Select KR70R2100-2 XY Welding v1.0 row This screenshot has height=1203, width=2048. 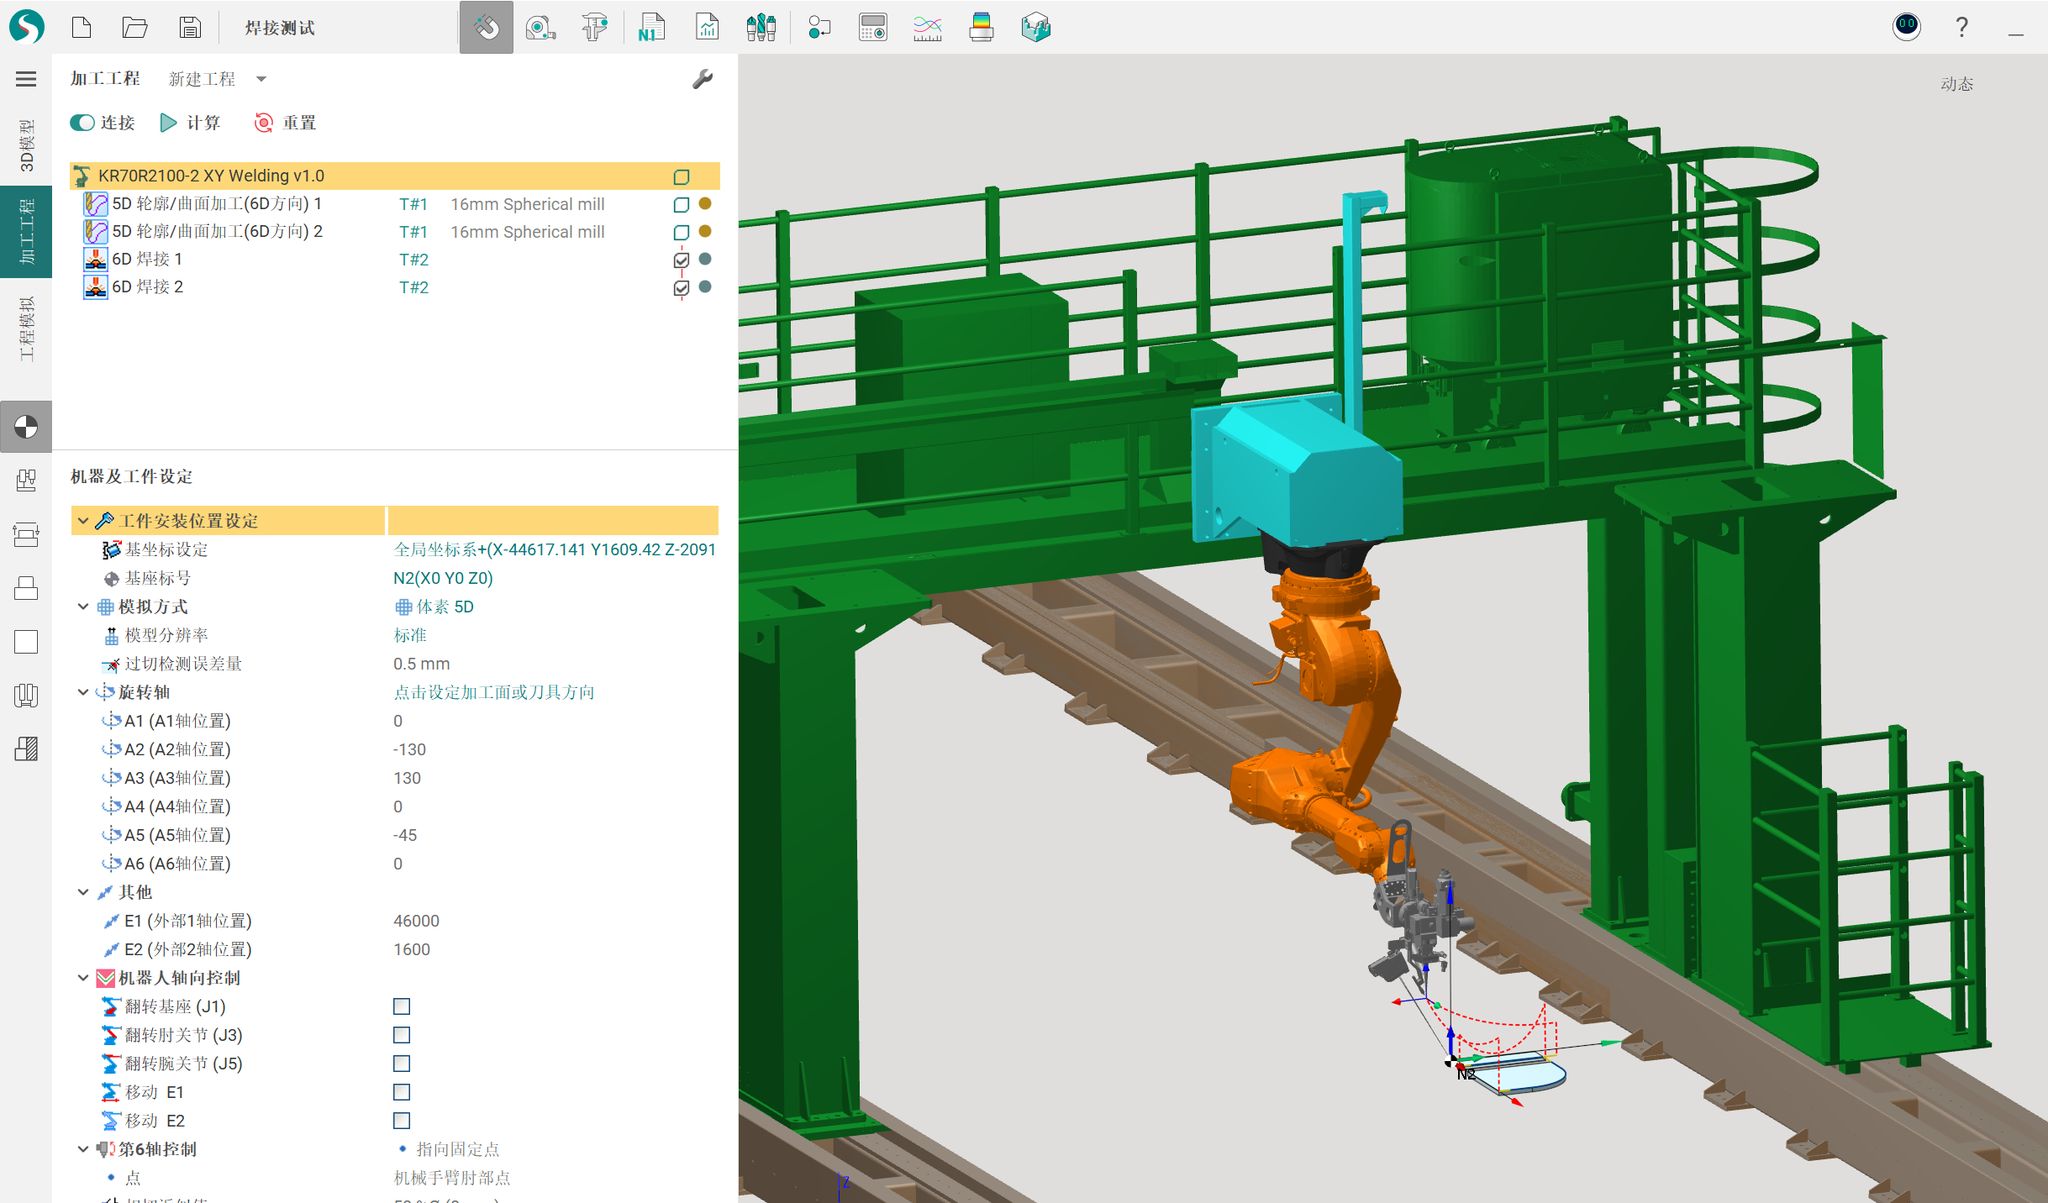395,176
